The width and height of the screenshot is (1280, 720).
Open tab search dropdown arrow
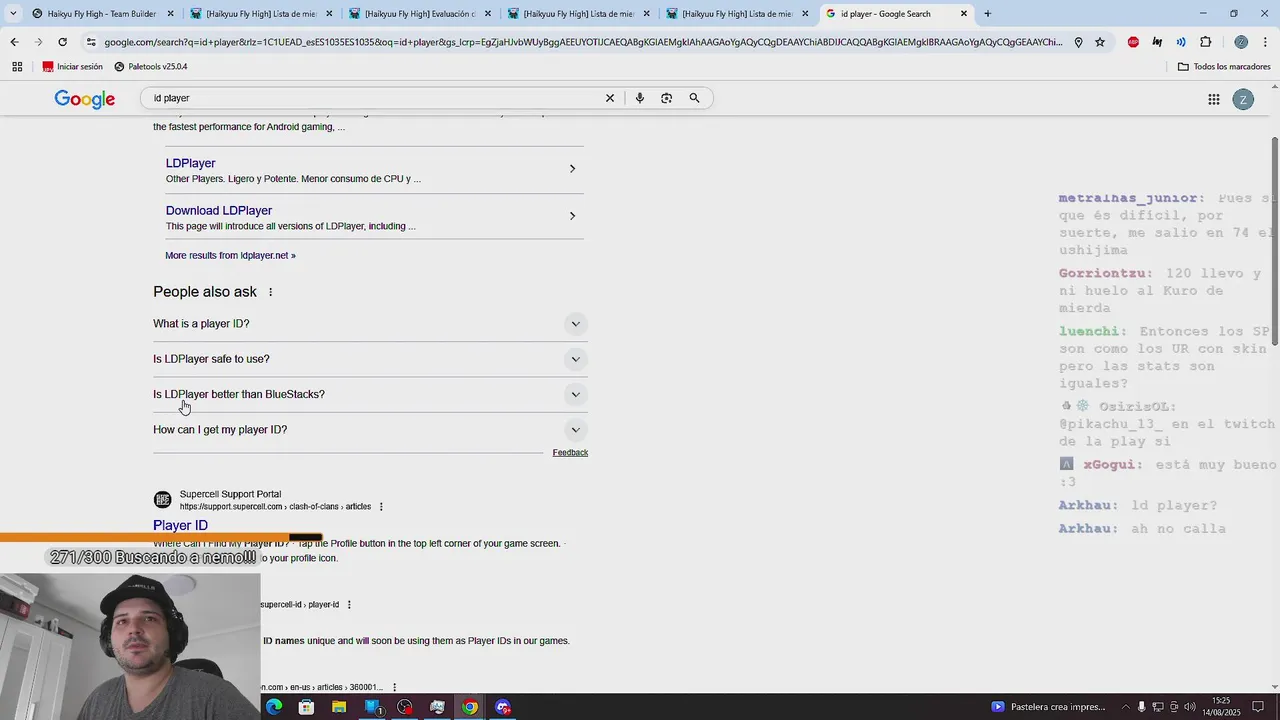tap(13, 14)
